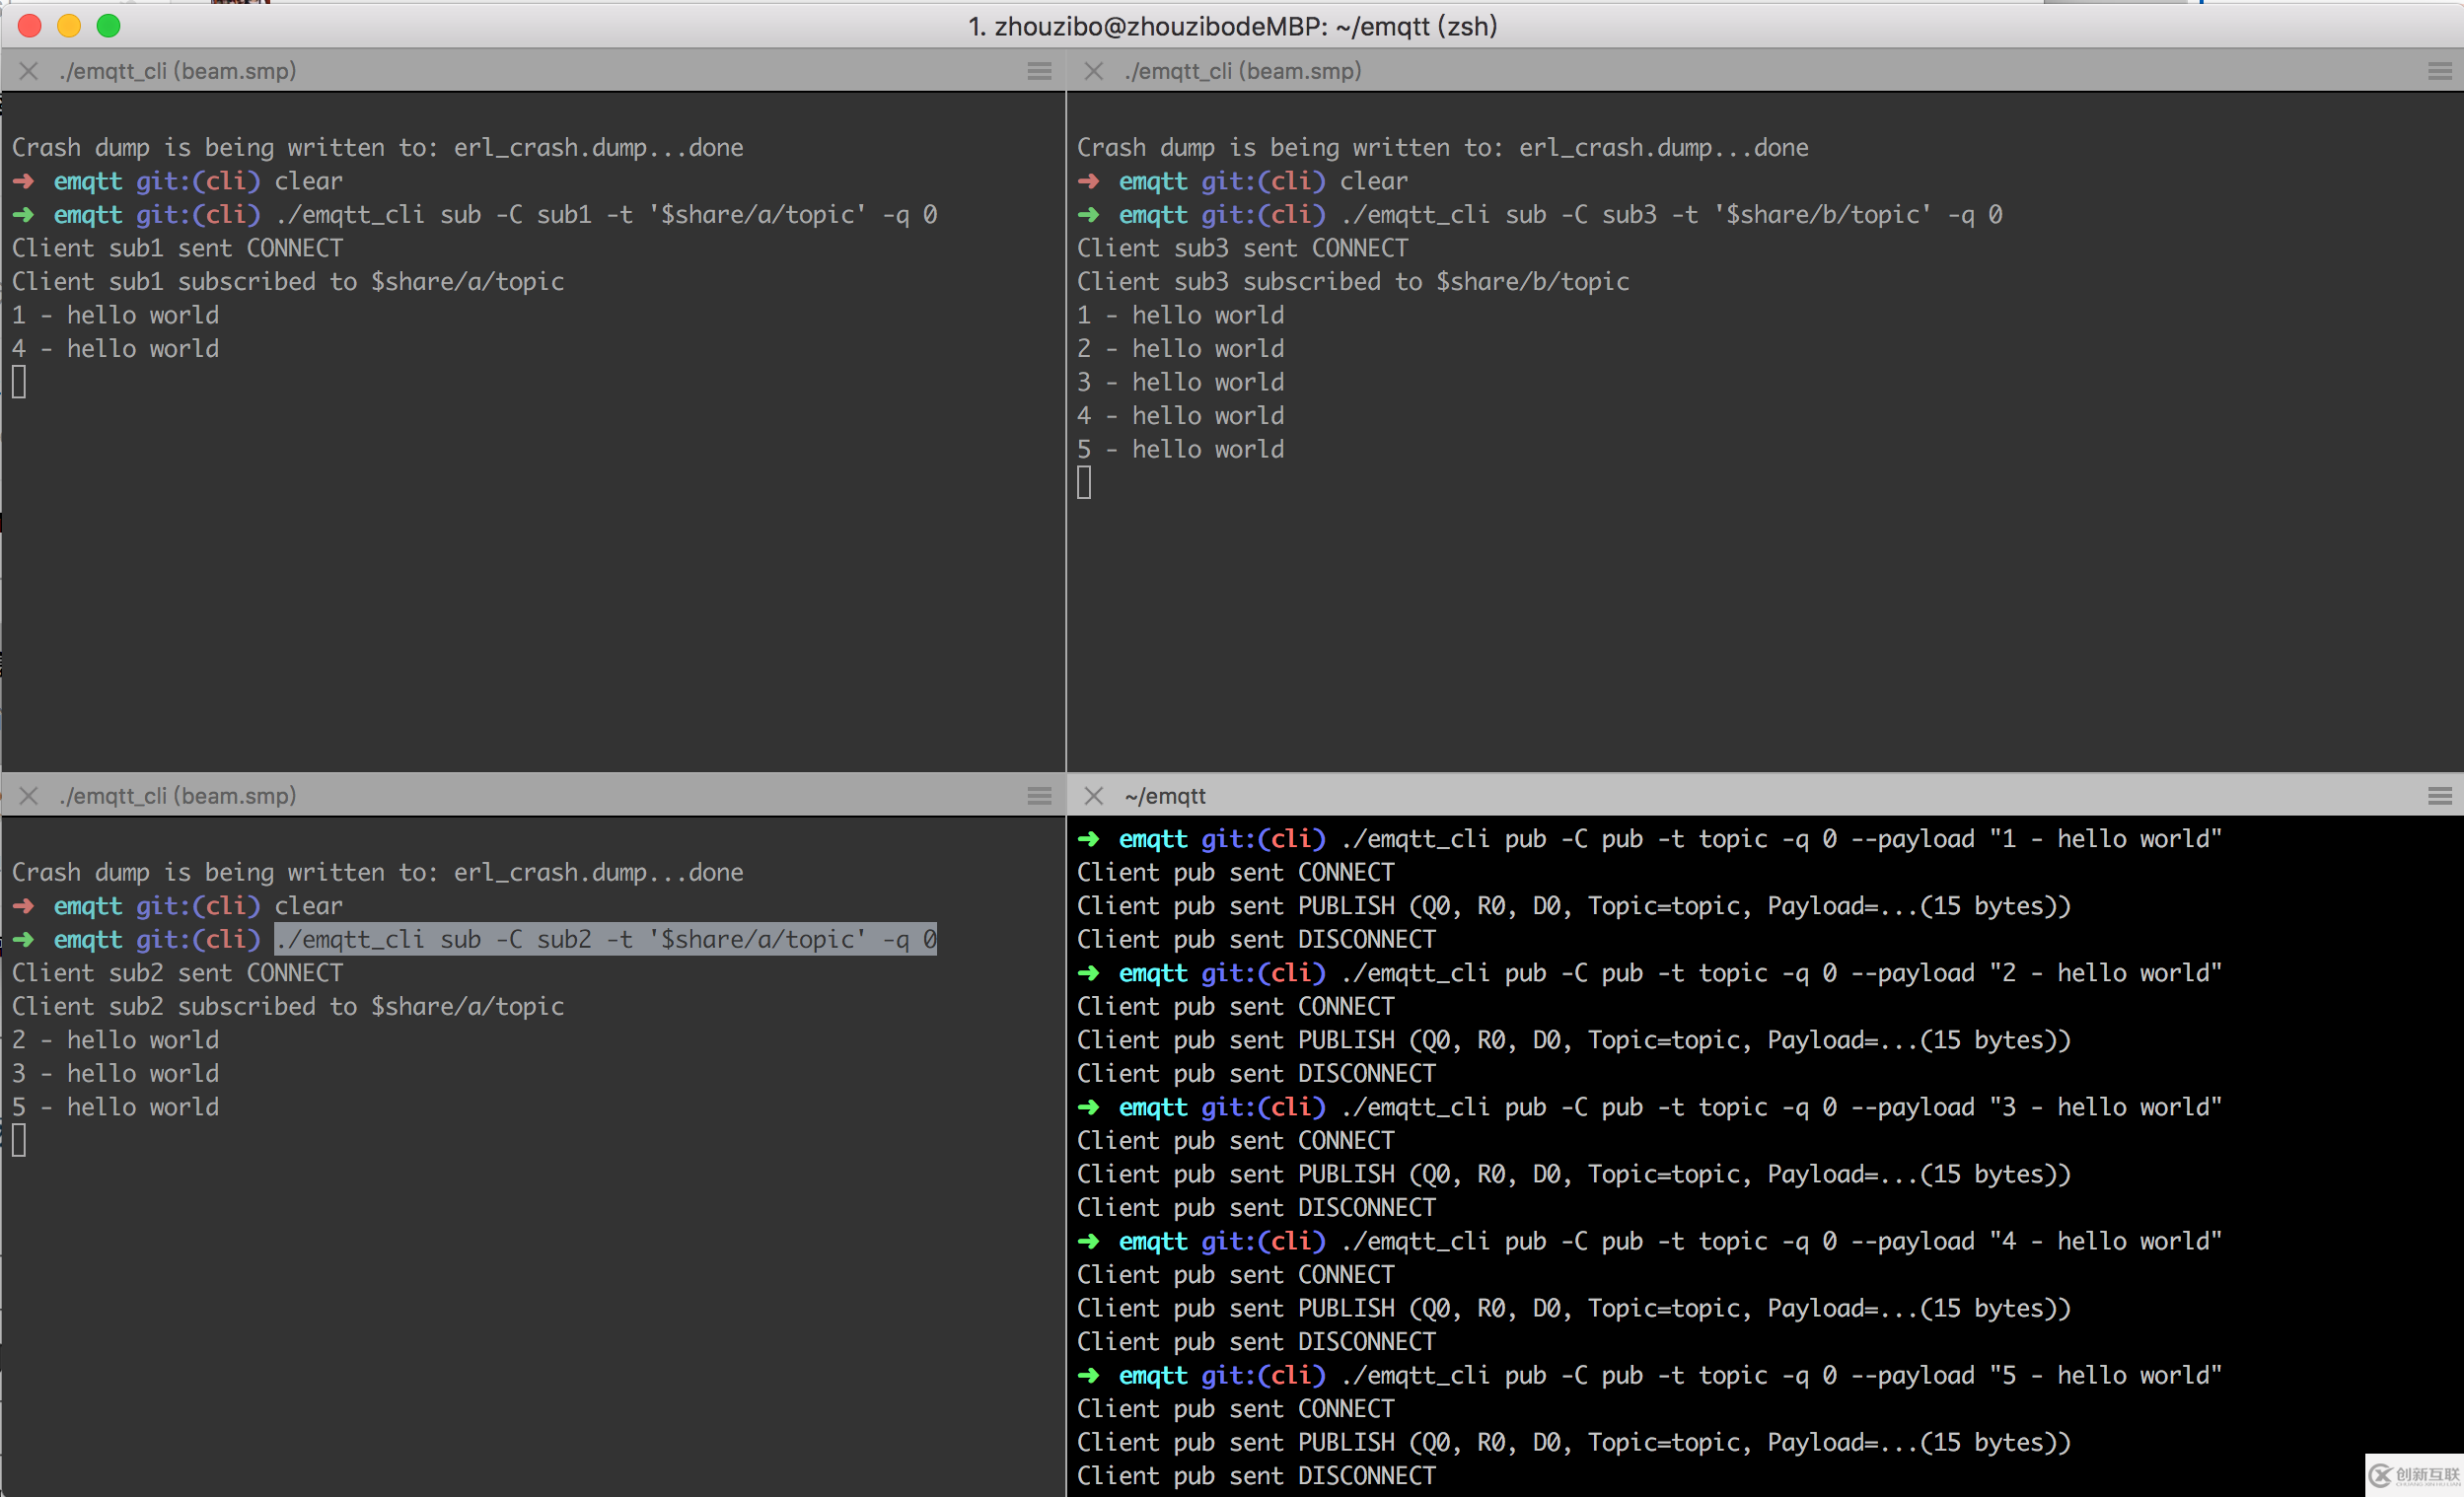Click pub command with payload "2 - hello world"
Viewport: 2464px width, 1497px height.
pyautogui.click(x=1781, y=973)
